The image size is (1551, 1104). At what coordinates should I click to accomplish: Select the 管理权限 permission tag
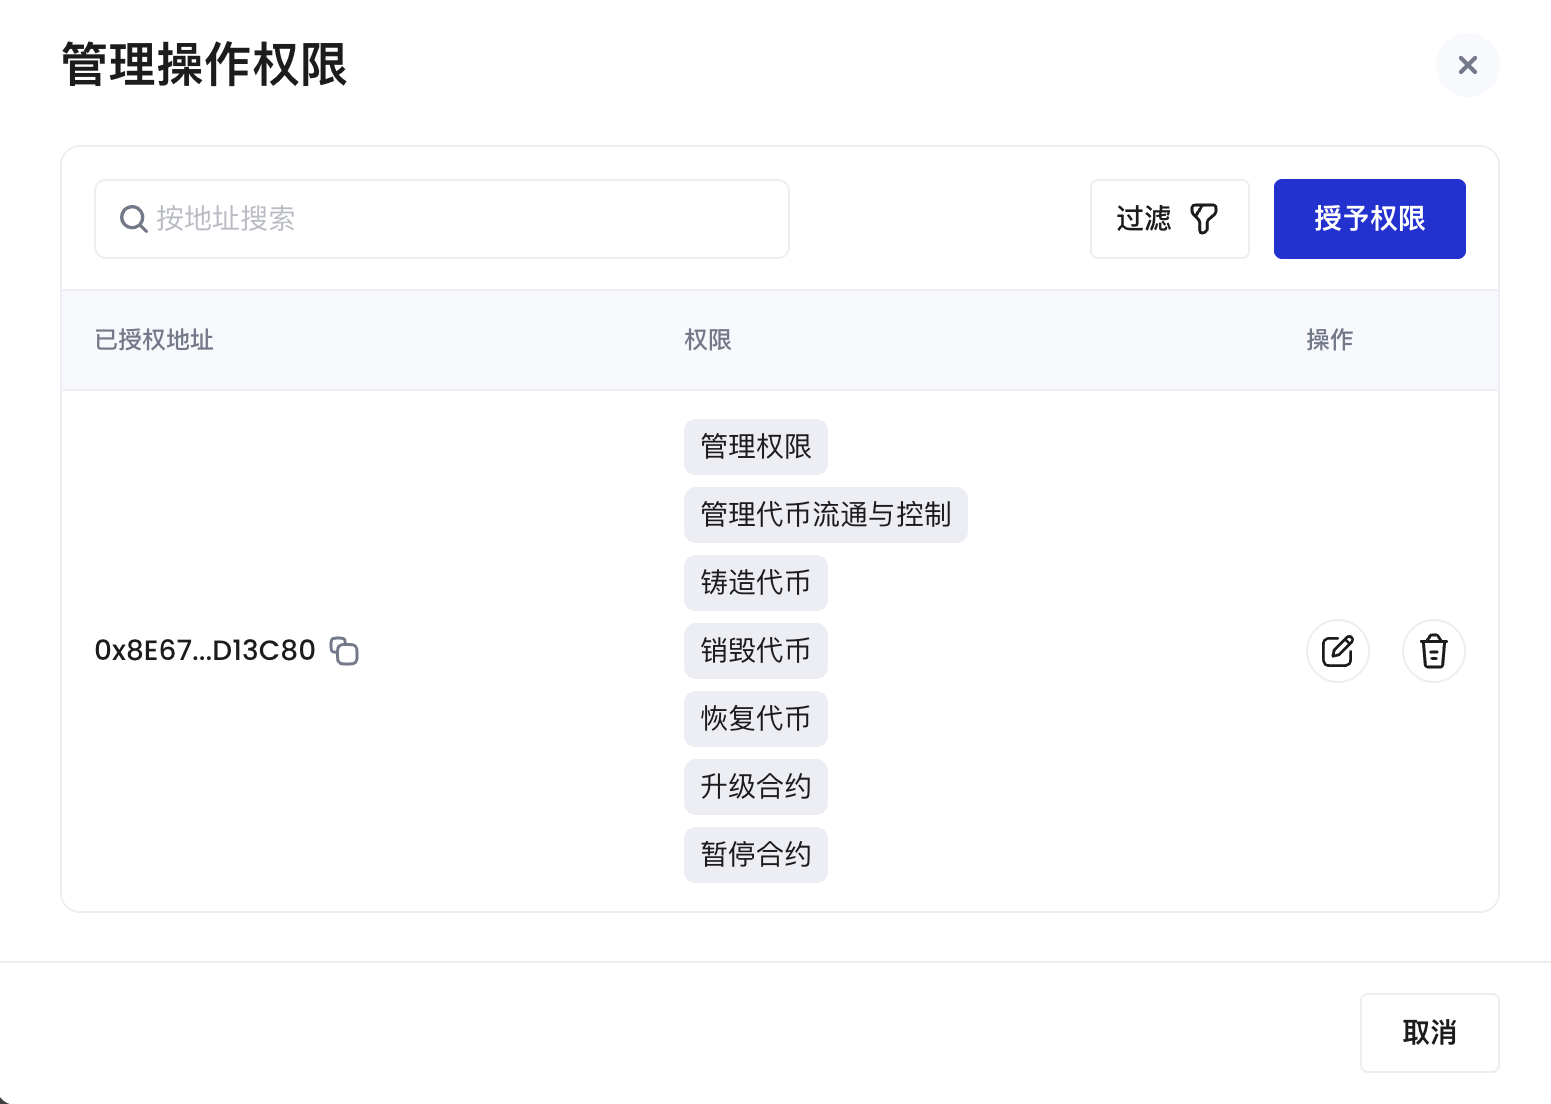[x=755, y=447]
